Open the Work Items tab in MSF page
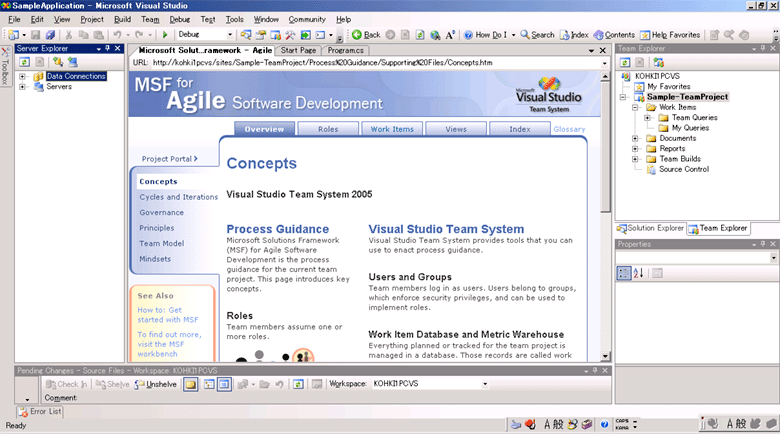This screenshot has height=434, width=780. (392, 129)
